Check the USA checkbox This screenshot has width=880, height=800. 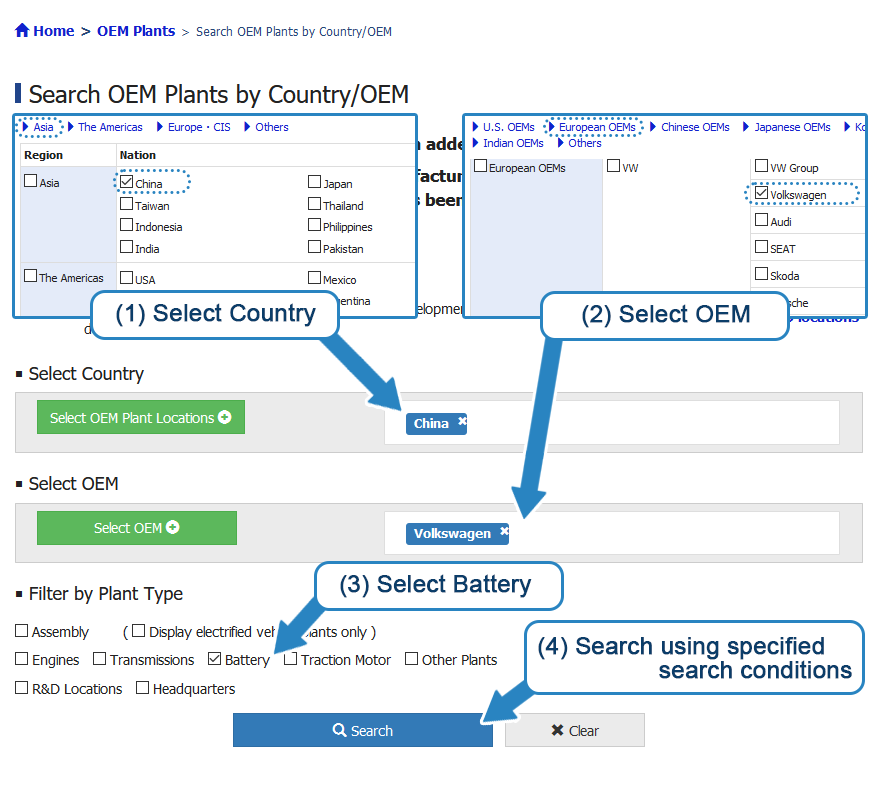point(126,278)
